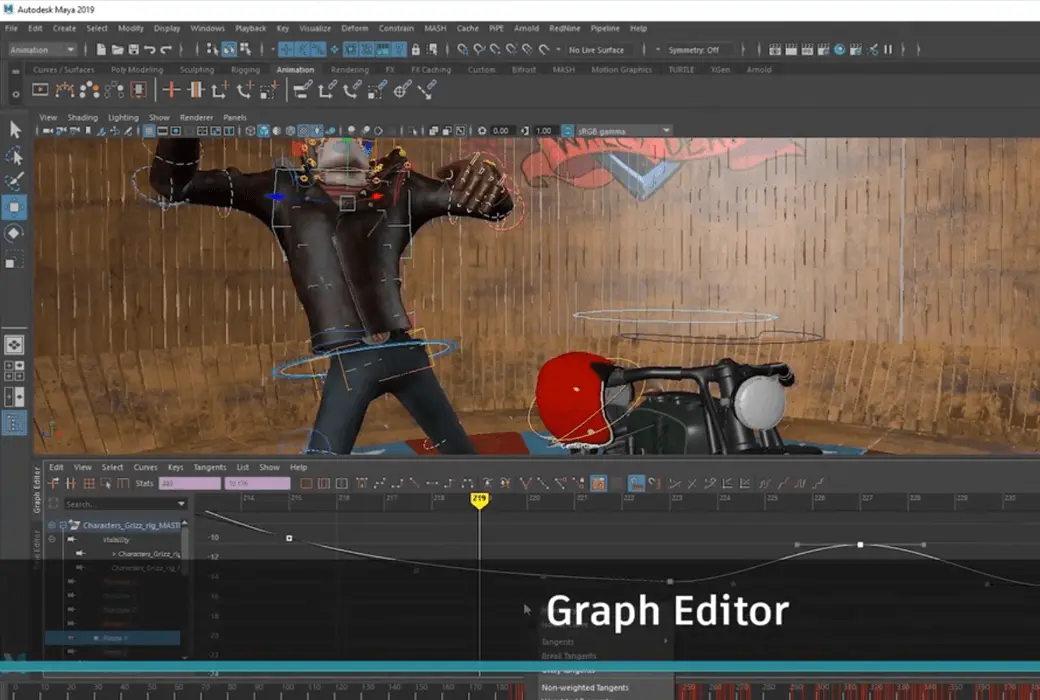Open the Tangents menu in Graph Editor
The image size is (1040, 700).
pyautogui.click(x=210, y=467)
